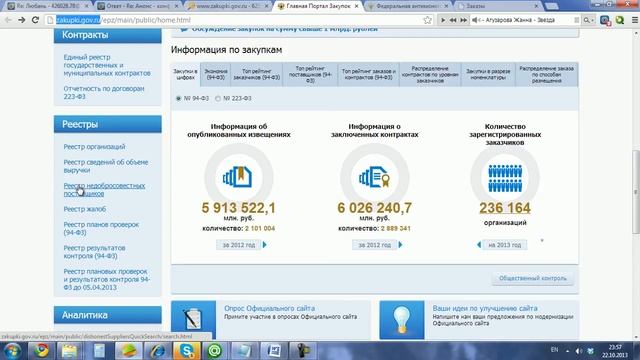The image size is (640, 360).
Task: Switch to the 'Федеральная антимонопольная' browser tab
Action: pyautogui.click(x=407, y=6)
